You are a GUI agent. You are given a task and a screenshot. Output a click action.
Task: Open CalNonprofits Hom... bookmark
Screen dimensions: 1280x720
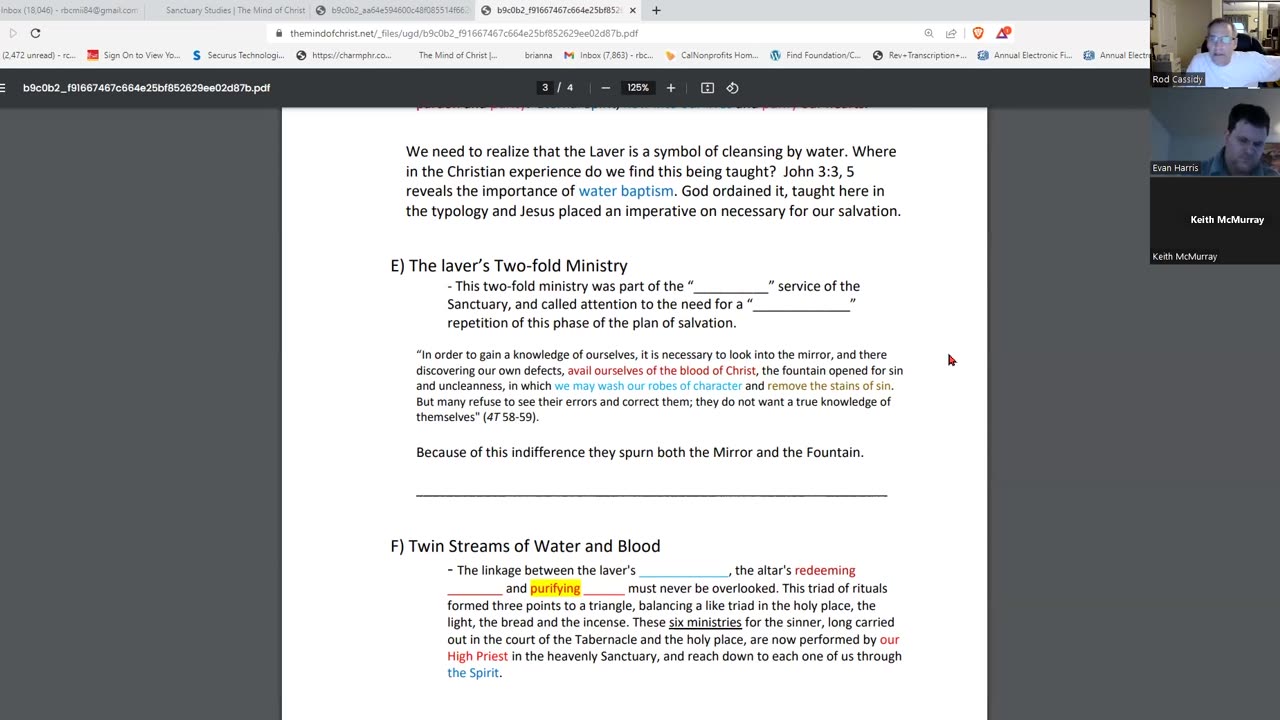[x=712, y=55]
